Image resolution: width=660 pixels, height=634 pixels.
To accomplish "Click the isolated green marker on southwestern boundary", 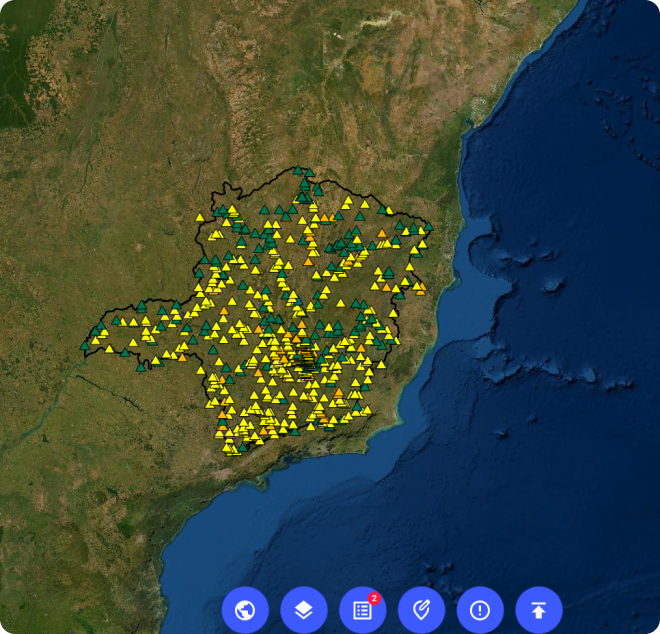I will click(142, 366).
